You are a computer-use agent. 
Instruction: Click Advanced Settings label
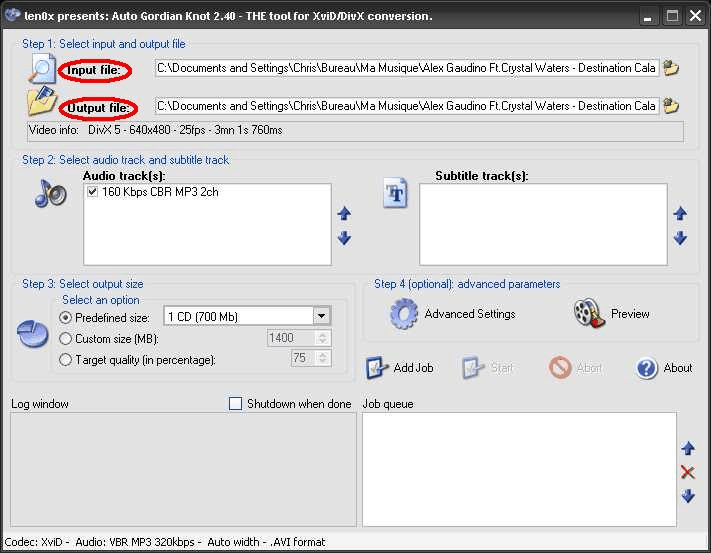[470, 314]
